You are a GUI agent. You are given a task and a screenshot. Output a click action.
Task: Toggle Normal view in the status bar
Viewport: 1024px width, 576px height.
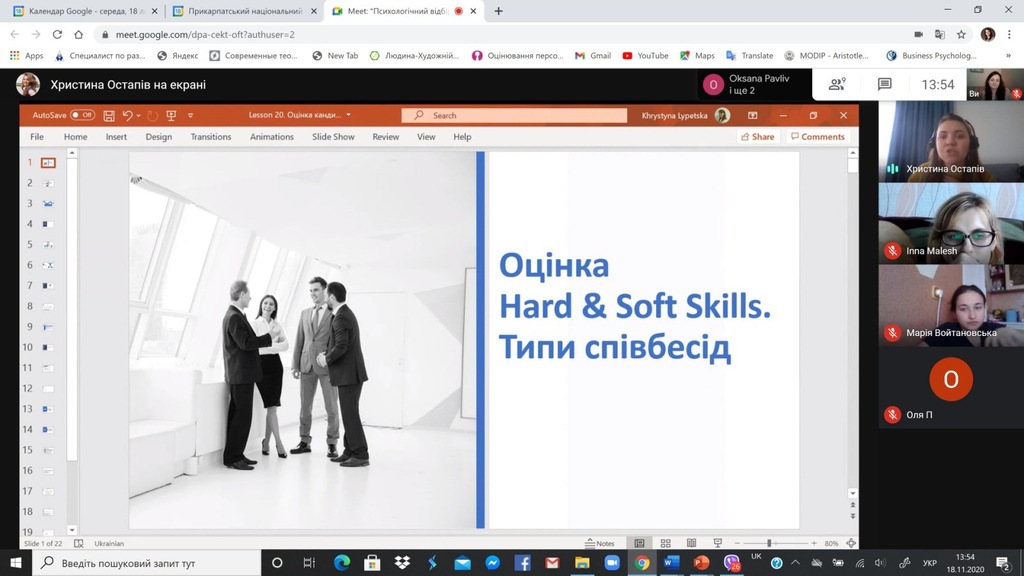pos(640,543)
